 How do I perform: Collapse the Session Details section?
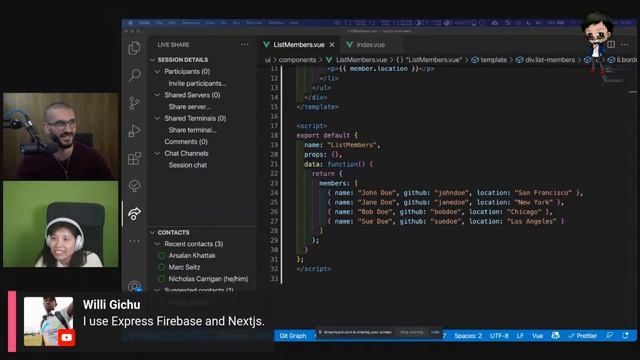pyautogui.click(x=153, y=60)
